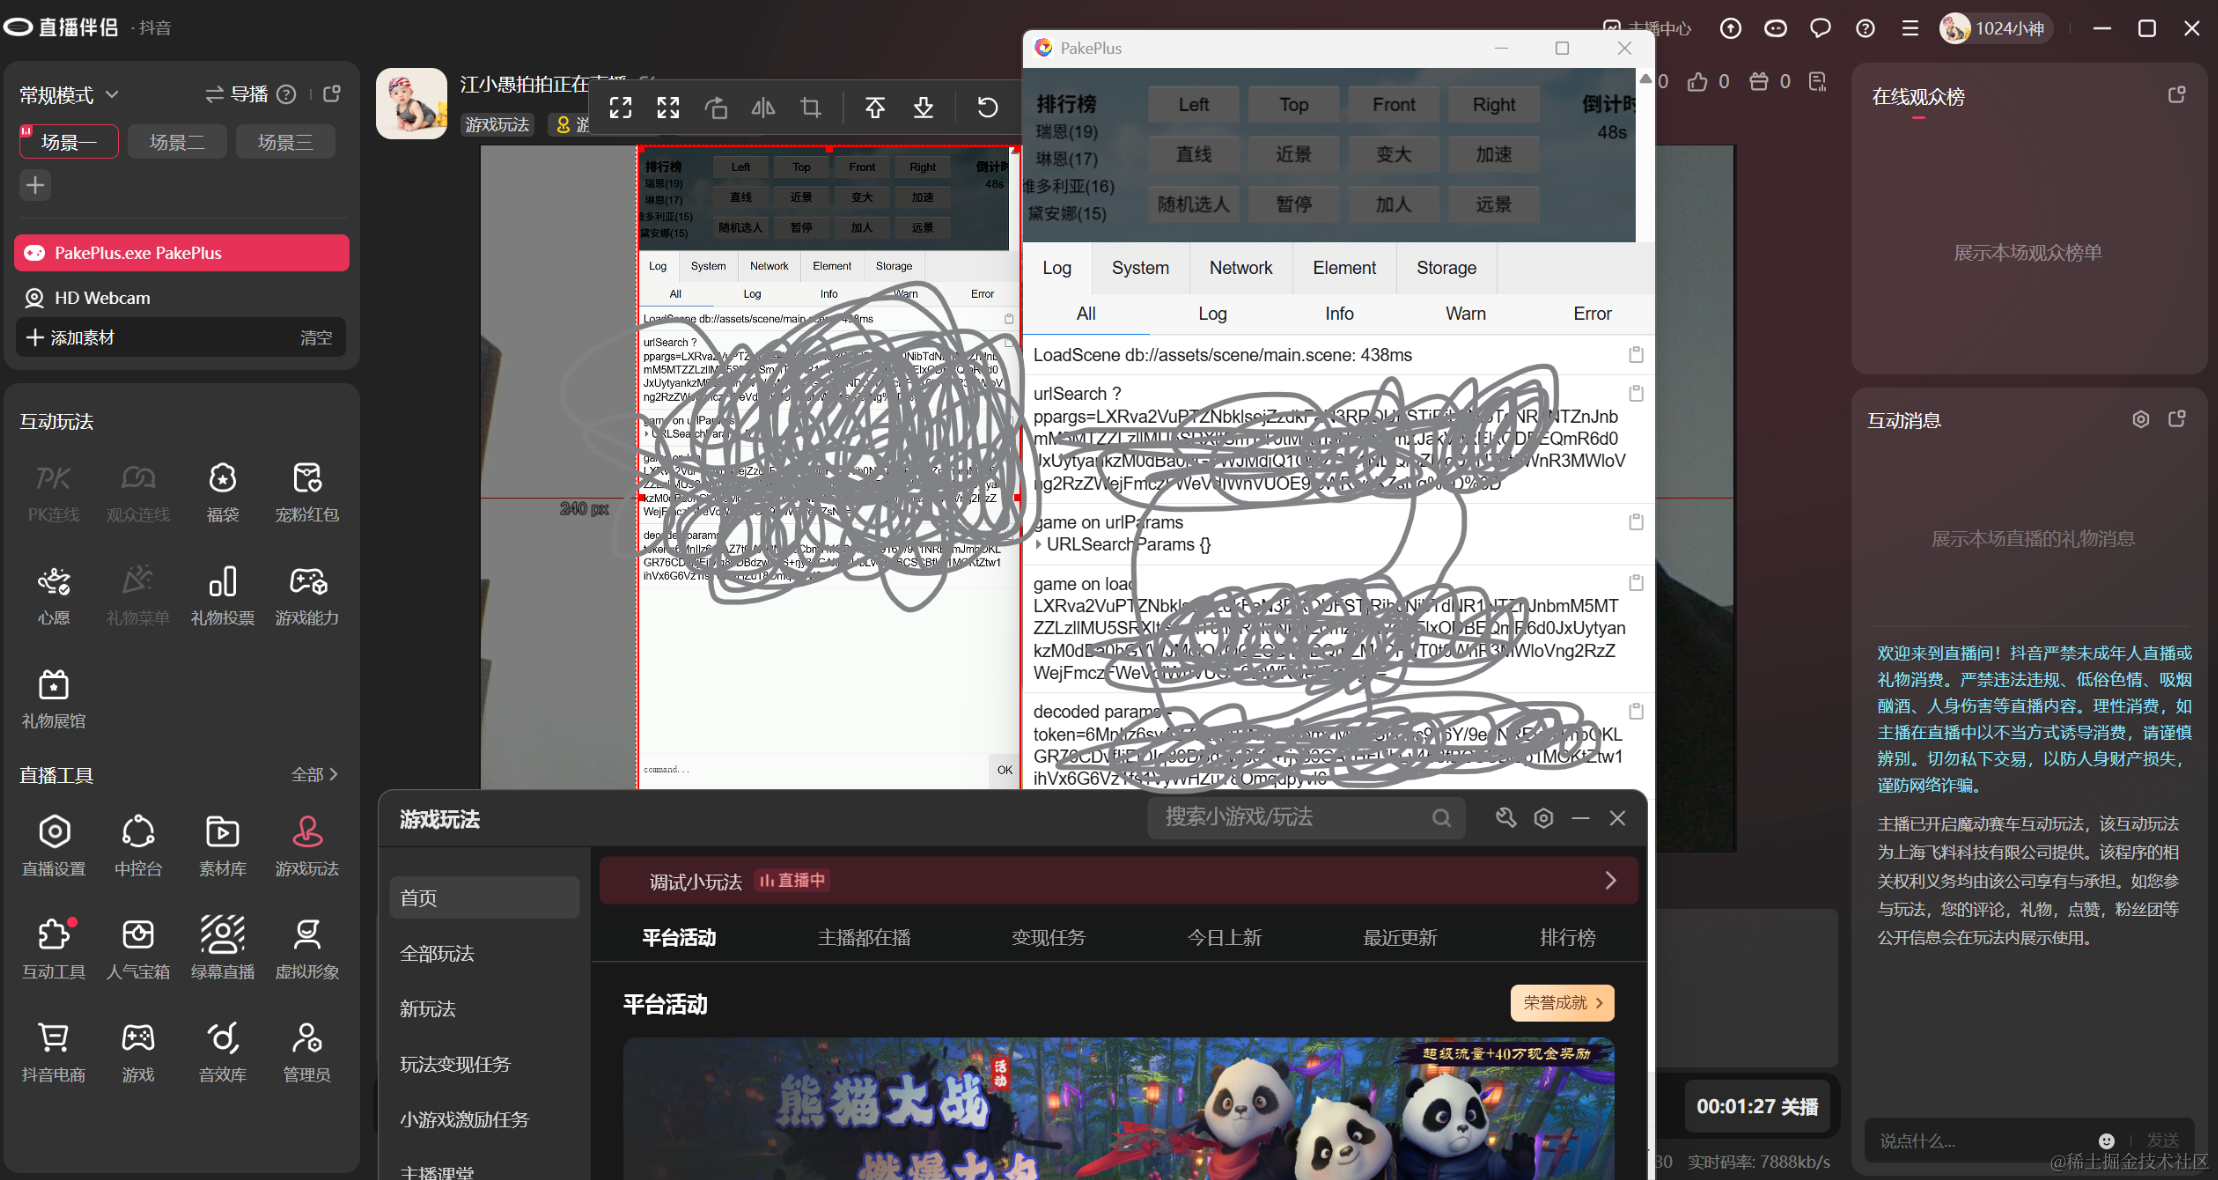Click the rotate icon in canvas toolbar
2218x1180 pixels.
tap(715, 108)
